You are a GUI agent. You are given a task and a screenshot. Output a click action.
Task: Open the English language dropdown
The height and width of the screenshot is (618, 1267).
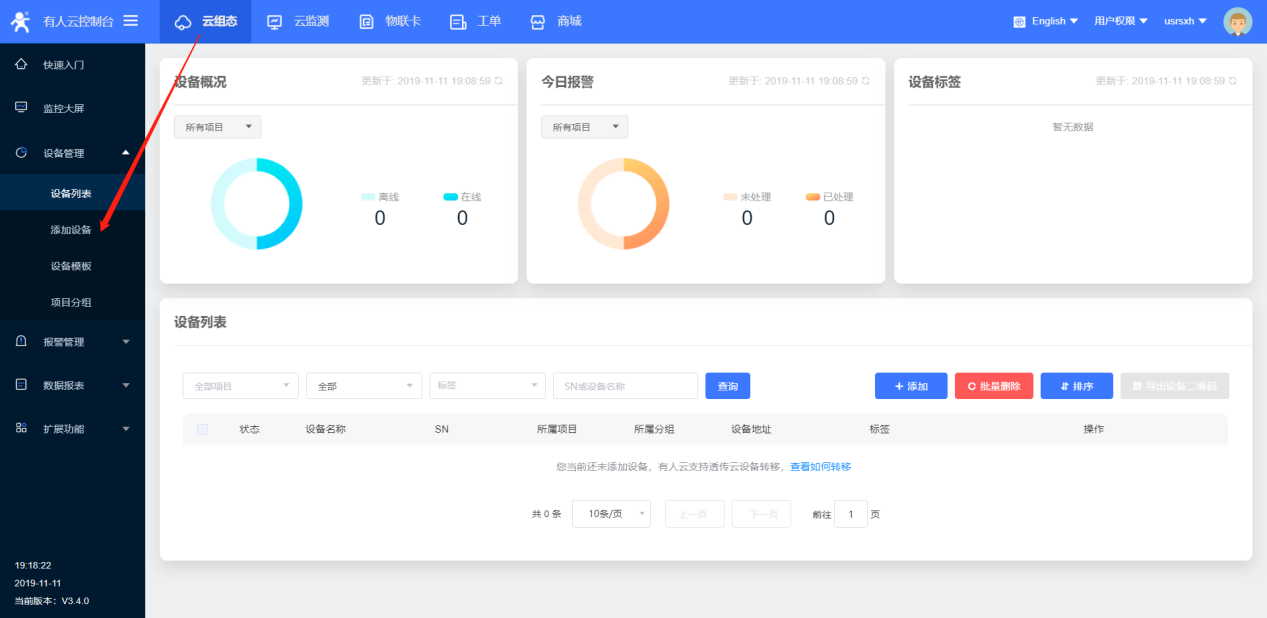point(1045,21)
